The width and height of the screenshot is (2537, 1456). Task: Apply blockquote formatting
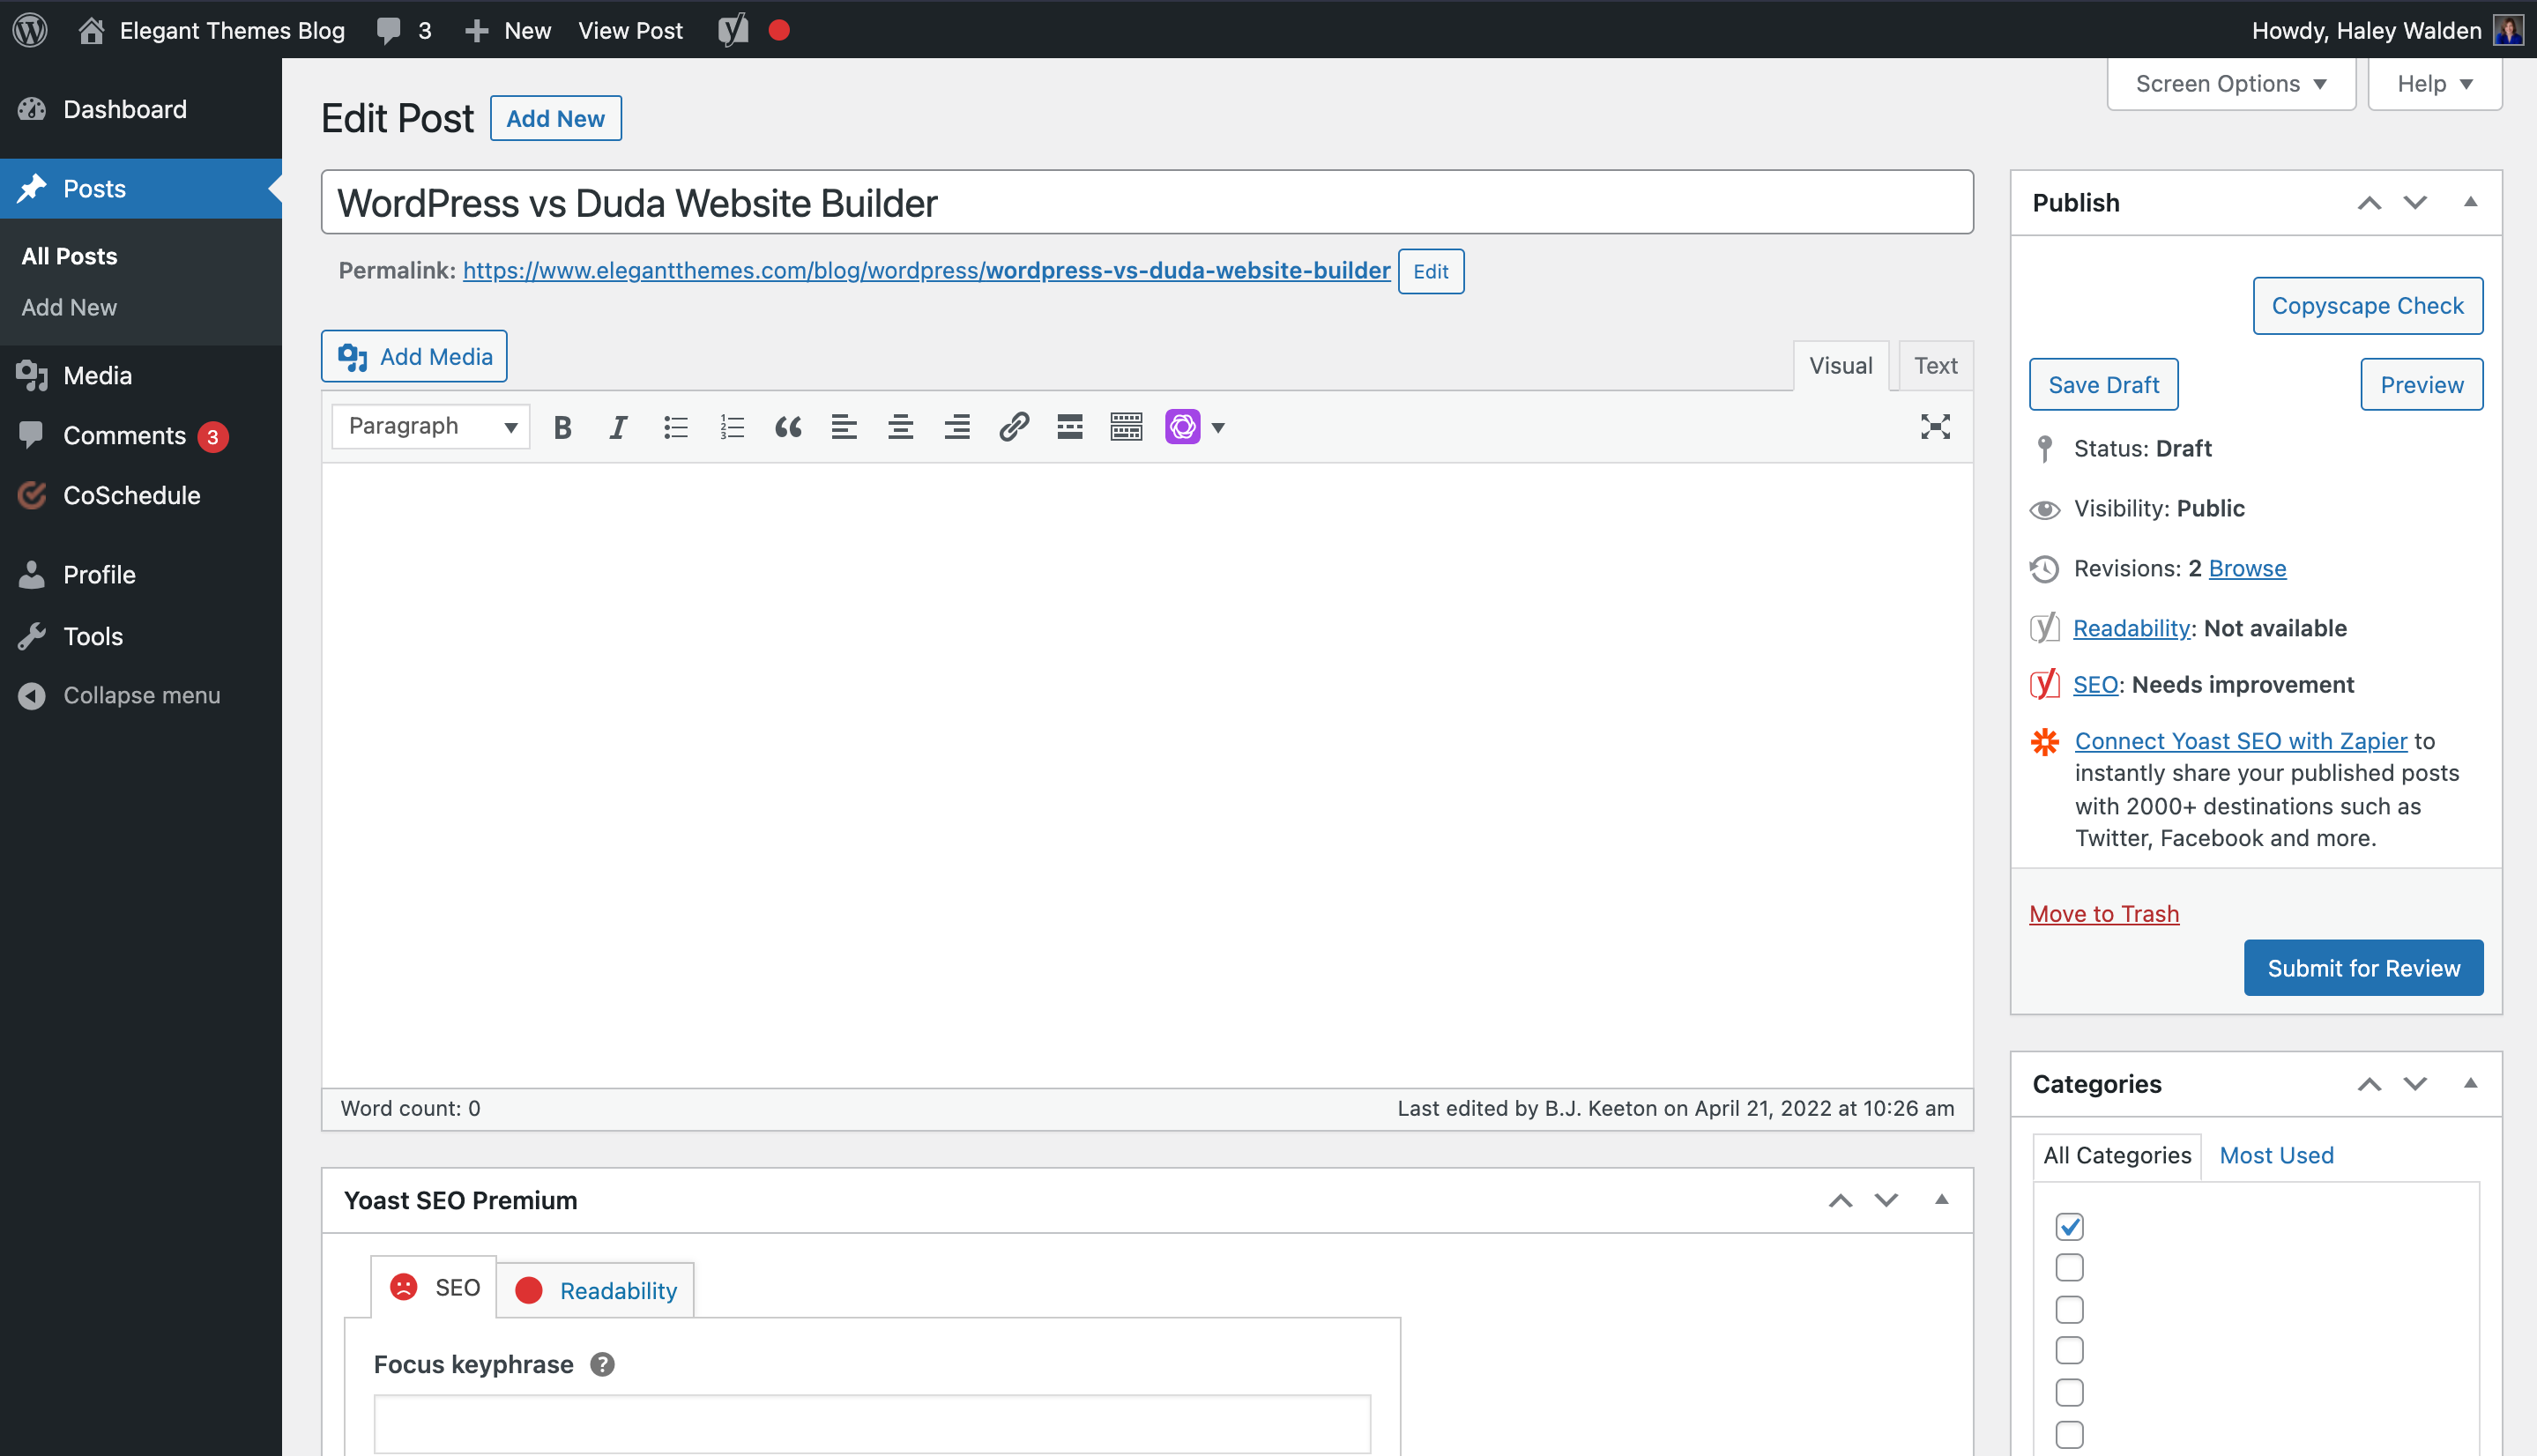[x=788, y=427]
